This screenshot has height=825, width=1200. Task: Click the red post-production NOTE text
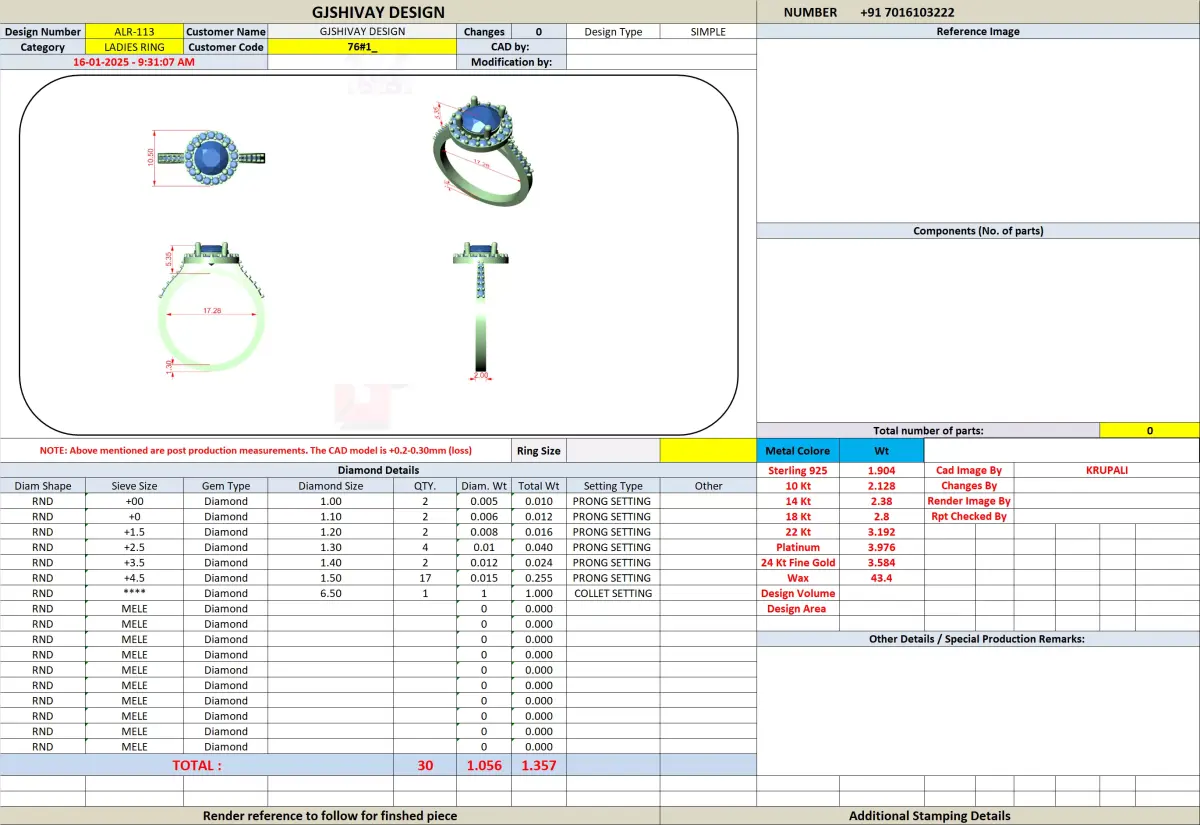click(x=256, y=451)
